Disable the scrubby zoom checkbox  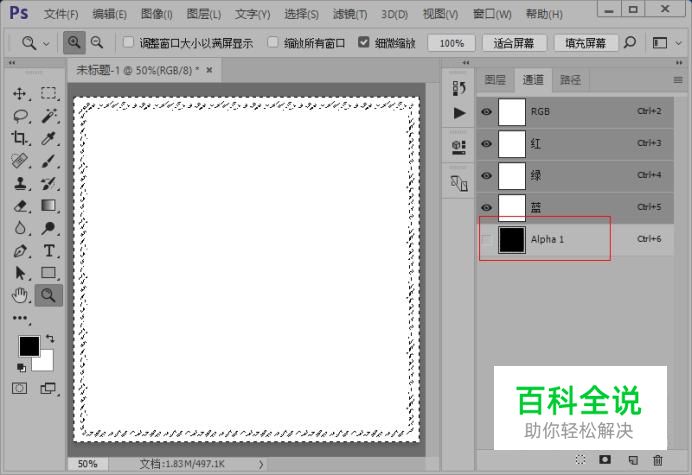tap(364, 42)
